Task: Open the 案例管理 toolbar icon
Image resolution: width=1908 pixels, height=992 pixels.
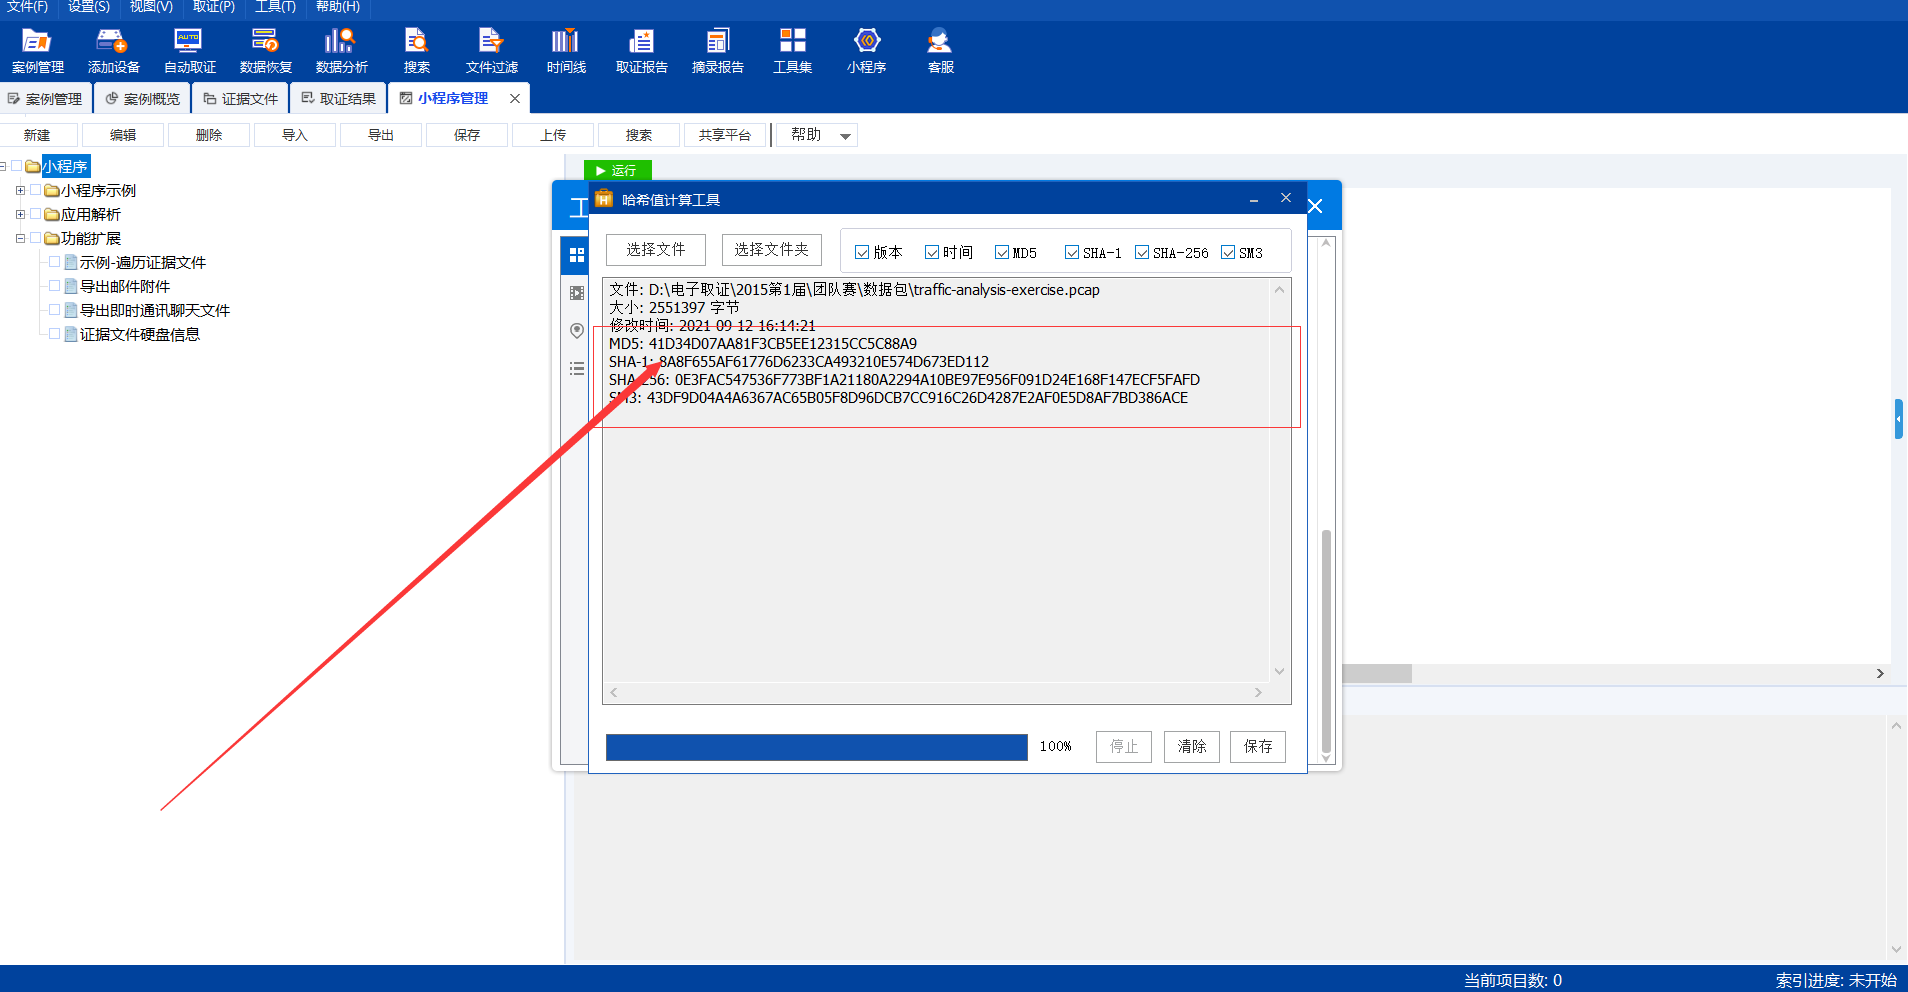Action: point(37,51)
